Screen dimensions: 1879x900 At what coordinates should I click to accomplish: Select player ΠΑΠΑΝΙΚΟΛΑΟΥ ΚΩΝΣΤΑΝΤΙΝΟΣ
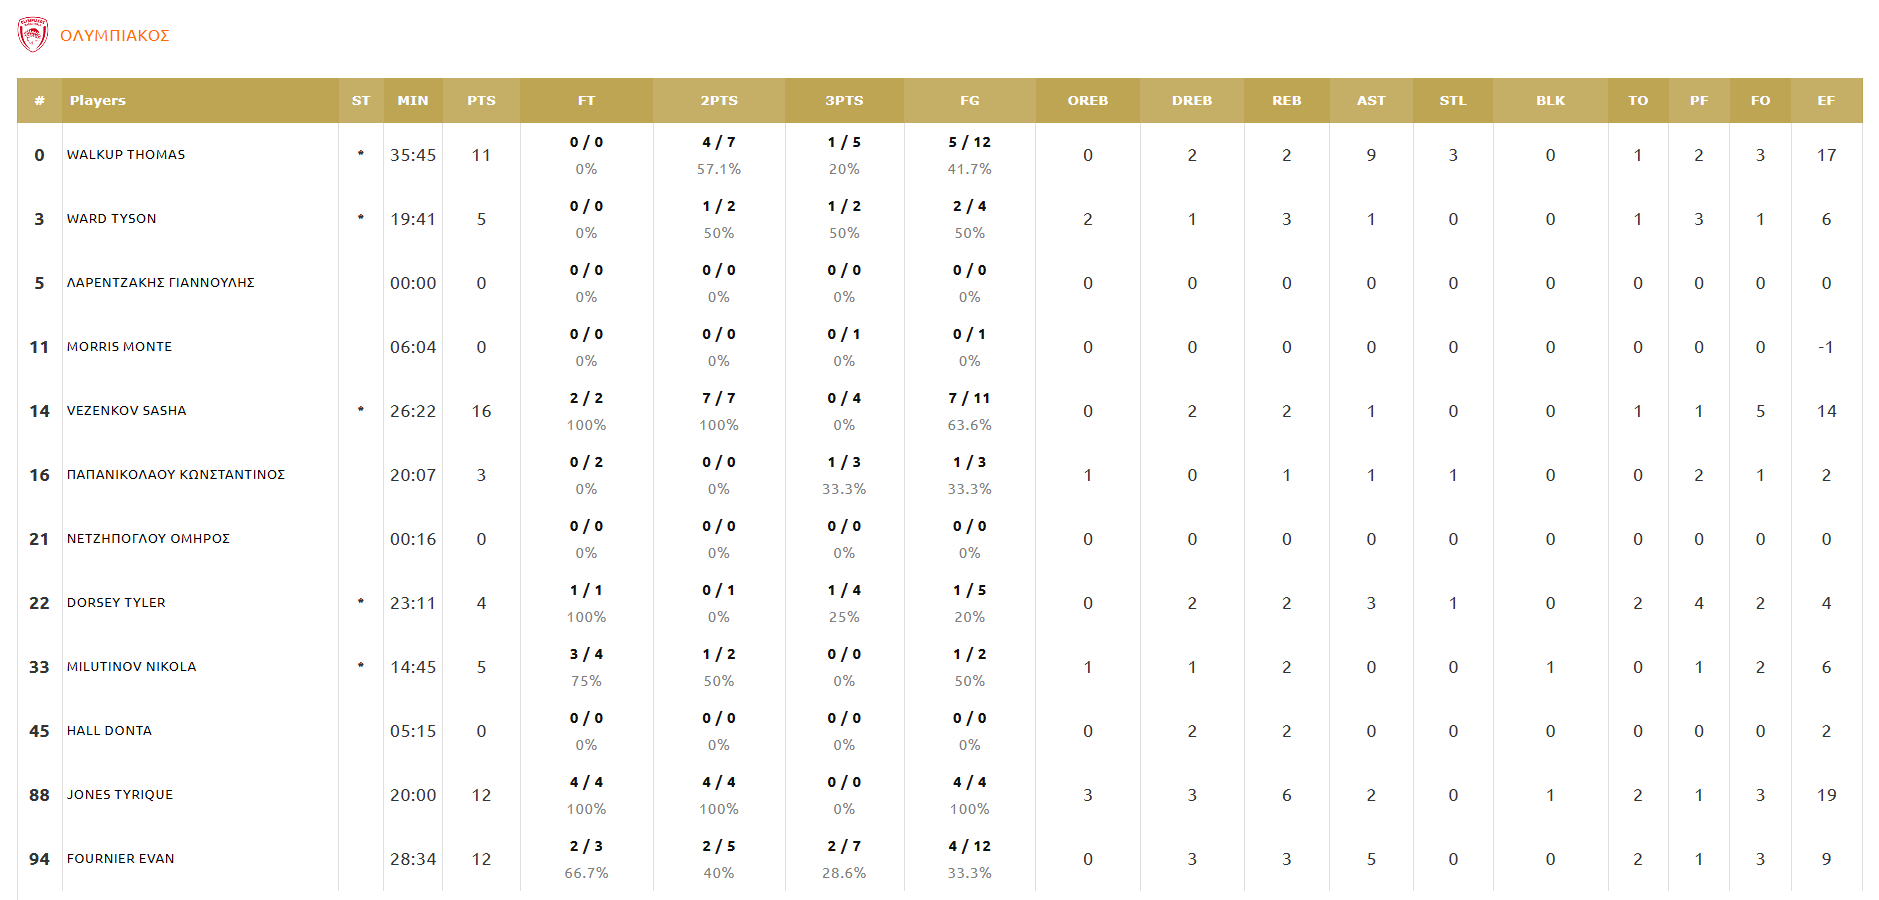(176, 475)
